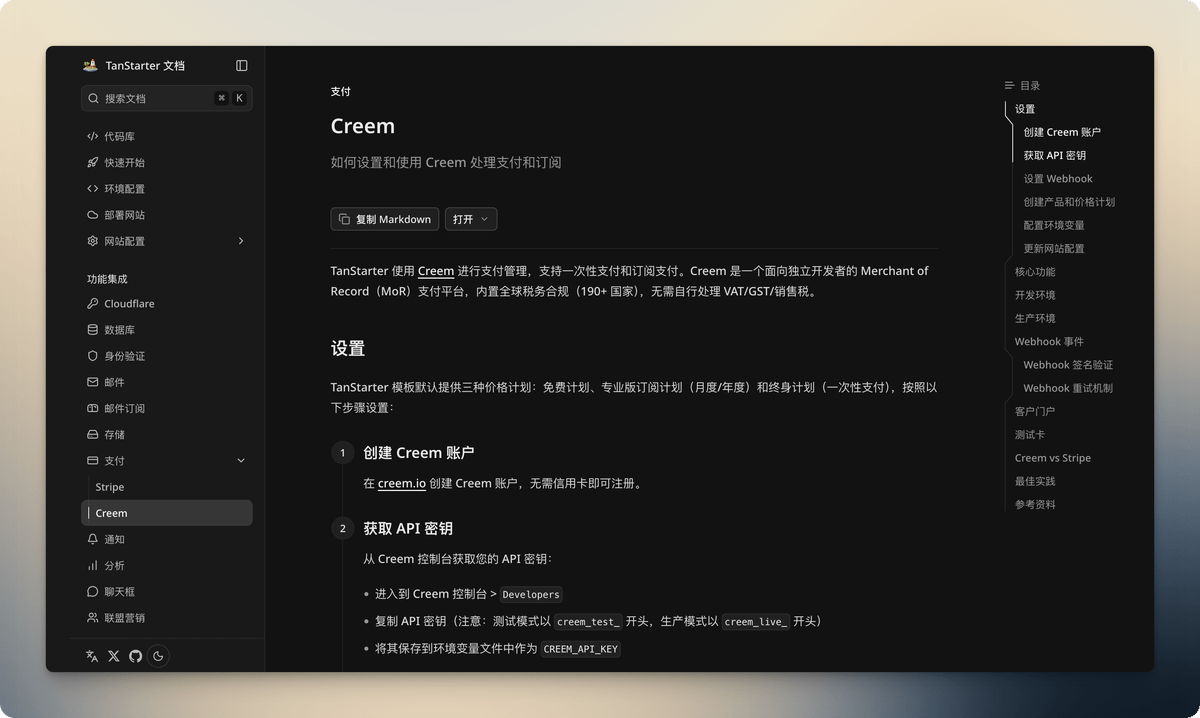Click the language translate icon
The width and height of the screenshot is (1200, 718).
(x=92, y=656)
